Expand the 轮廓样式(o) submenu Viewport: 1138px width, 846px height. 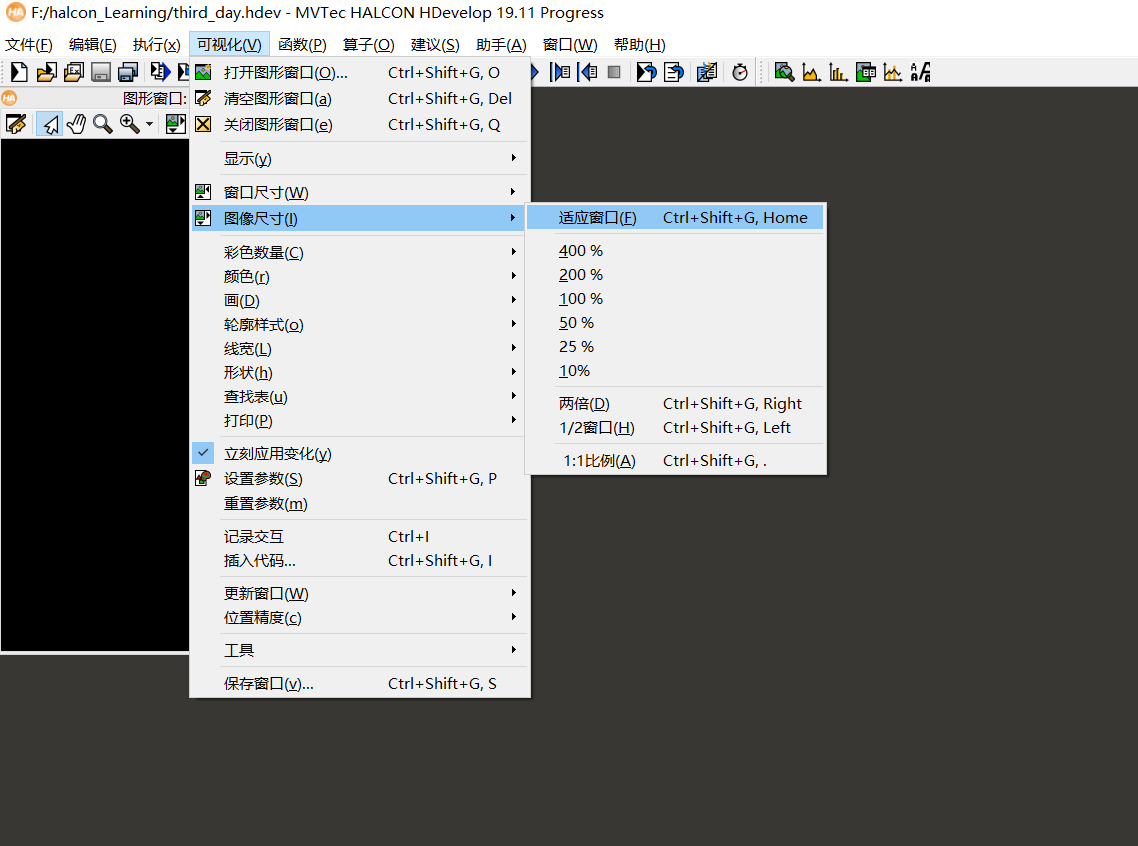tap(360, 324)
